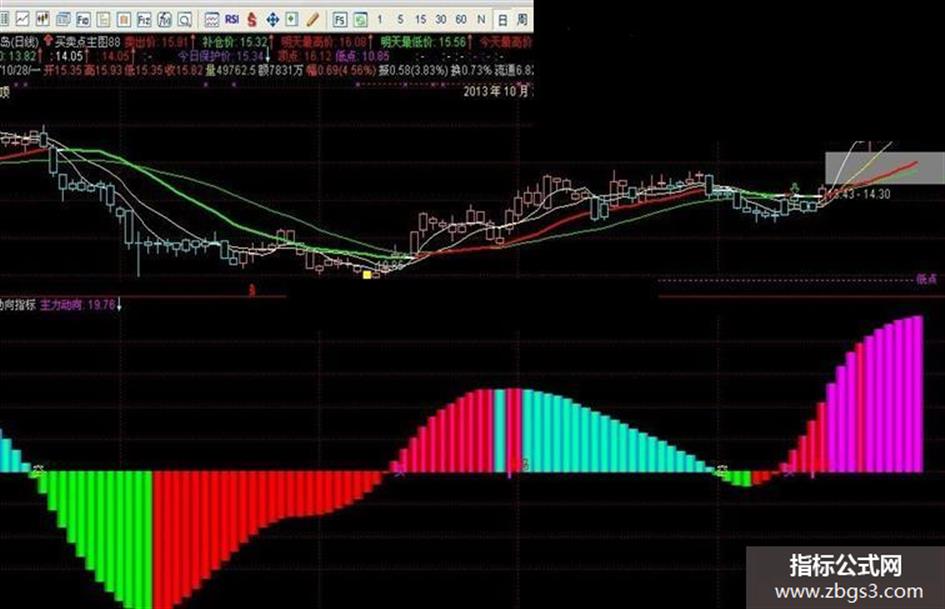Click the 明天最低价 15.56 value

click(x=424, y=42)
